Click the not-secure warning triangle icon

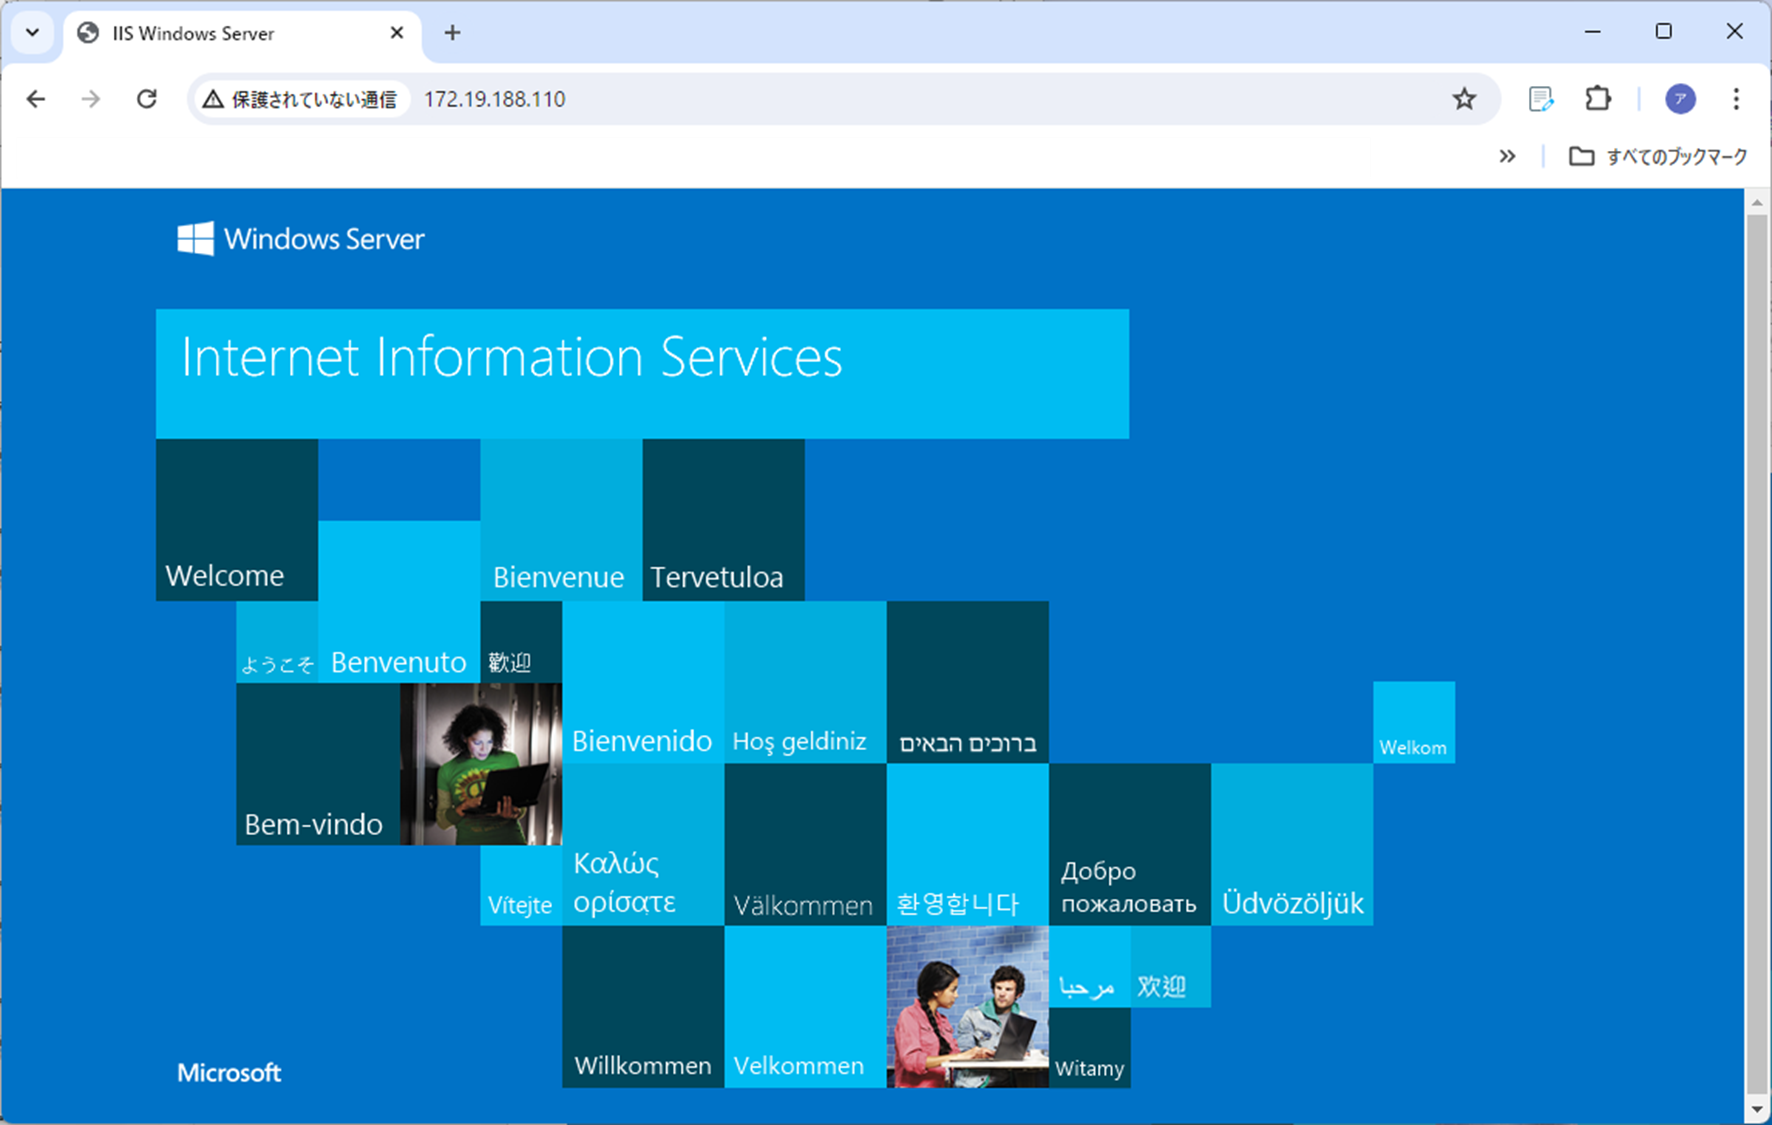coord(213,99)
